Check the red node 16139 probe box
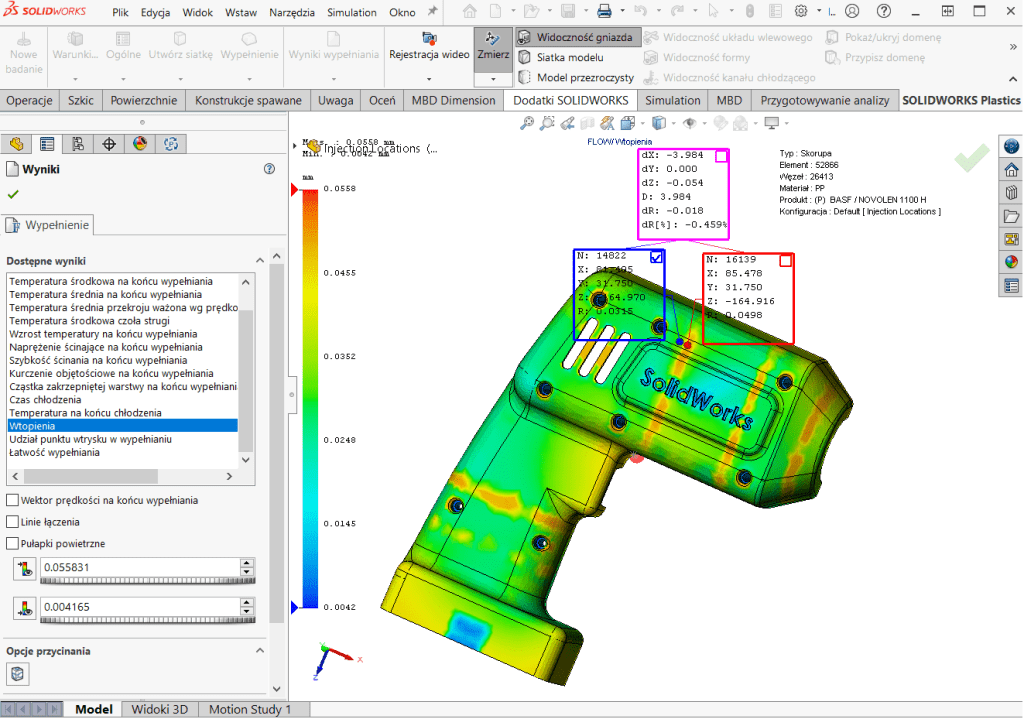Viewport: 1024px width, 719px height. coord(786,261)
